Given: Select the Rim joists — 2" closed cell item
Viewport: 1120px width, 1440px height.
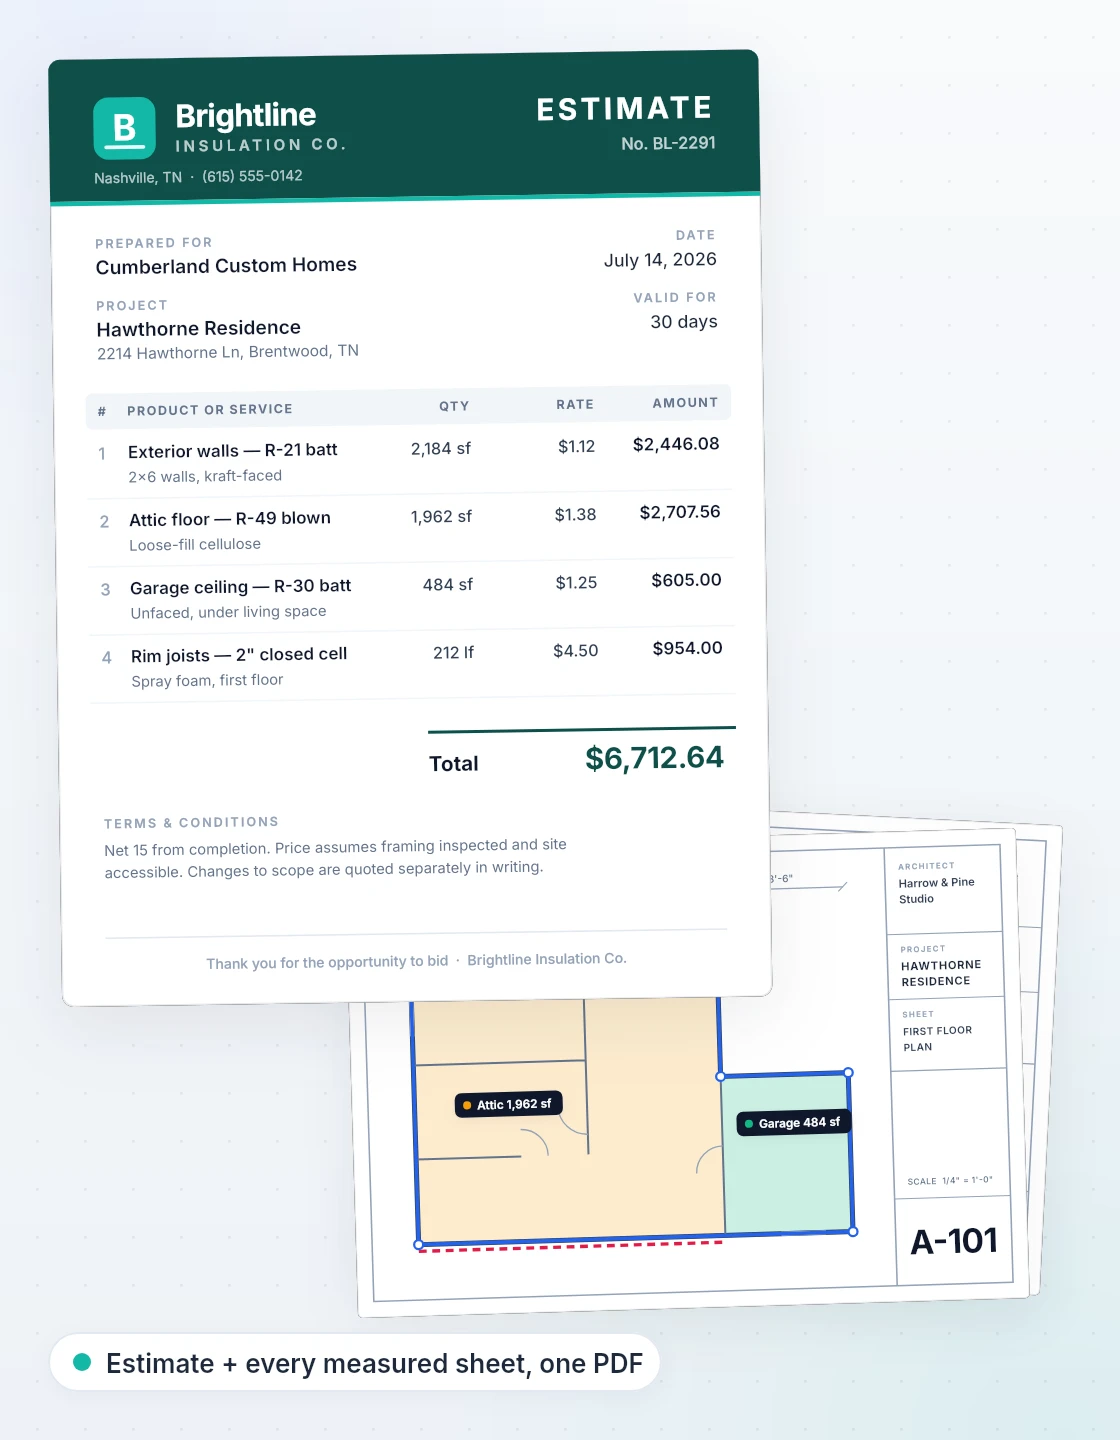Looking at the screenshot, I should 239,655.
